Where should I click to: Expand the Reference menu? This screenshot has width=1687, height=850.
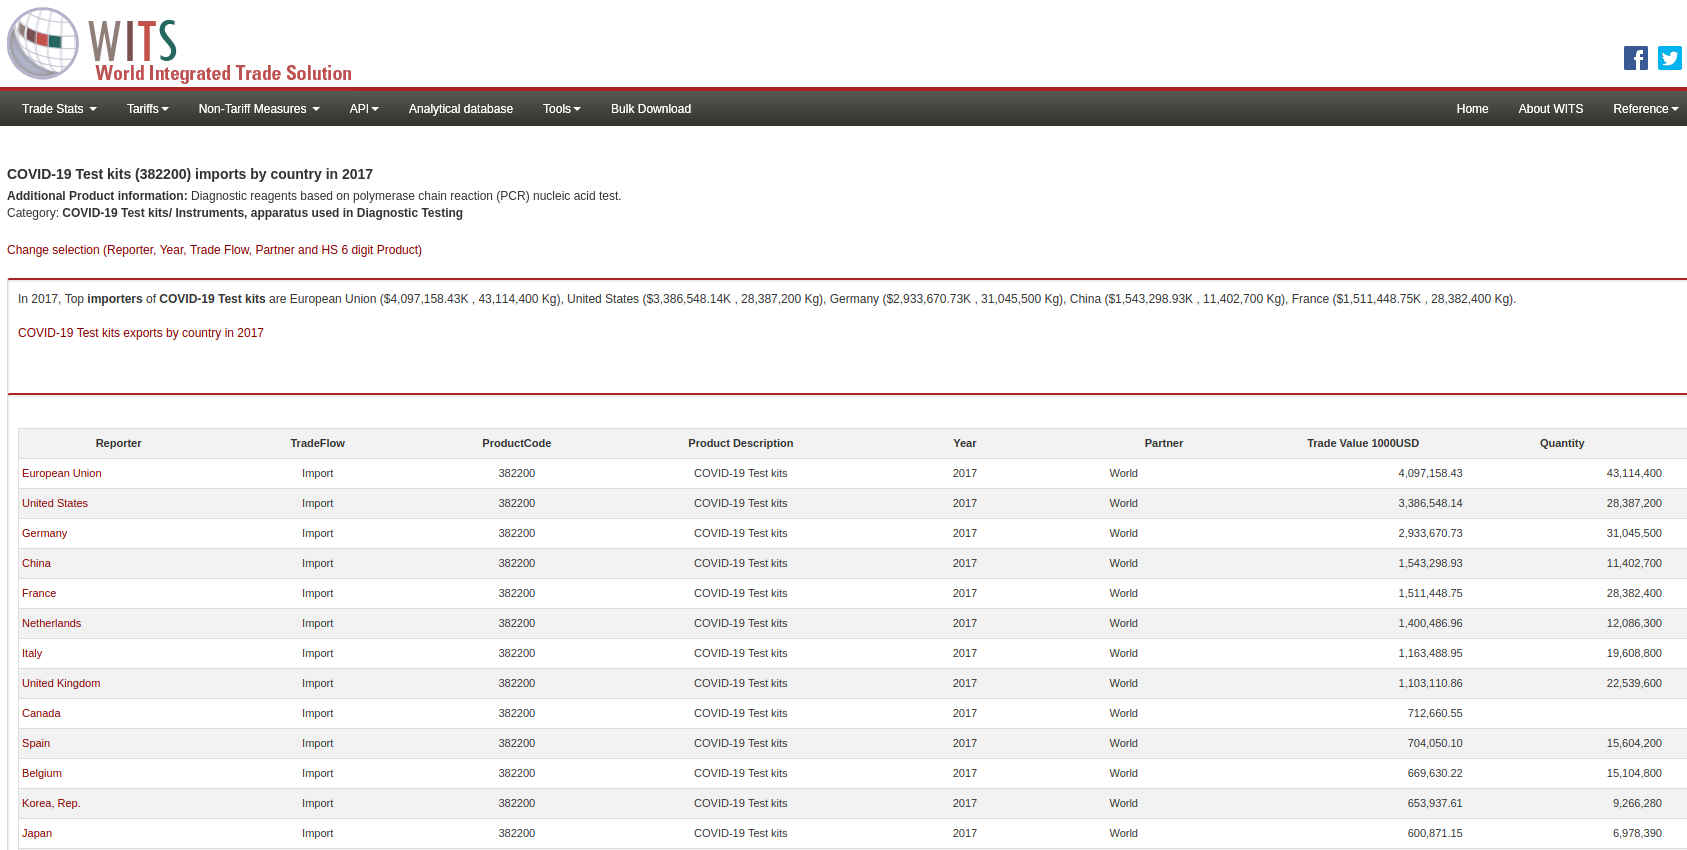pos(1644,109)
